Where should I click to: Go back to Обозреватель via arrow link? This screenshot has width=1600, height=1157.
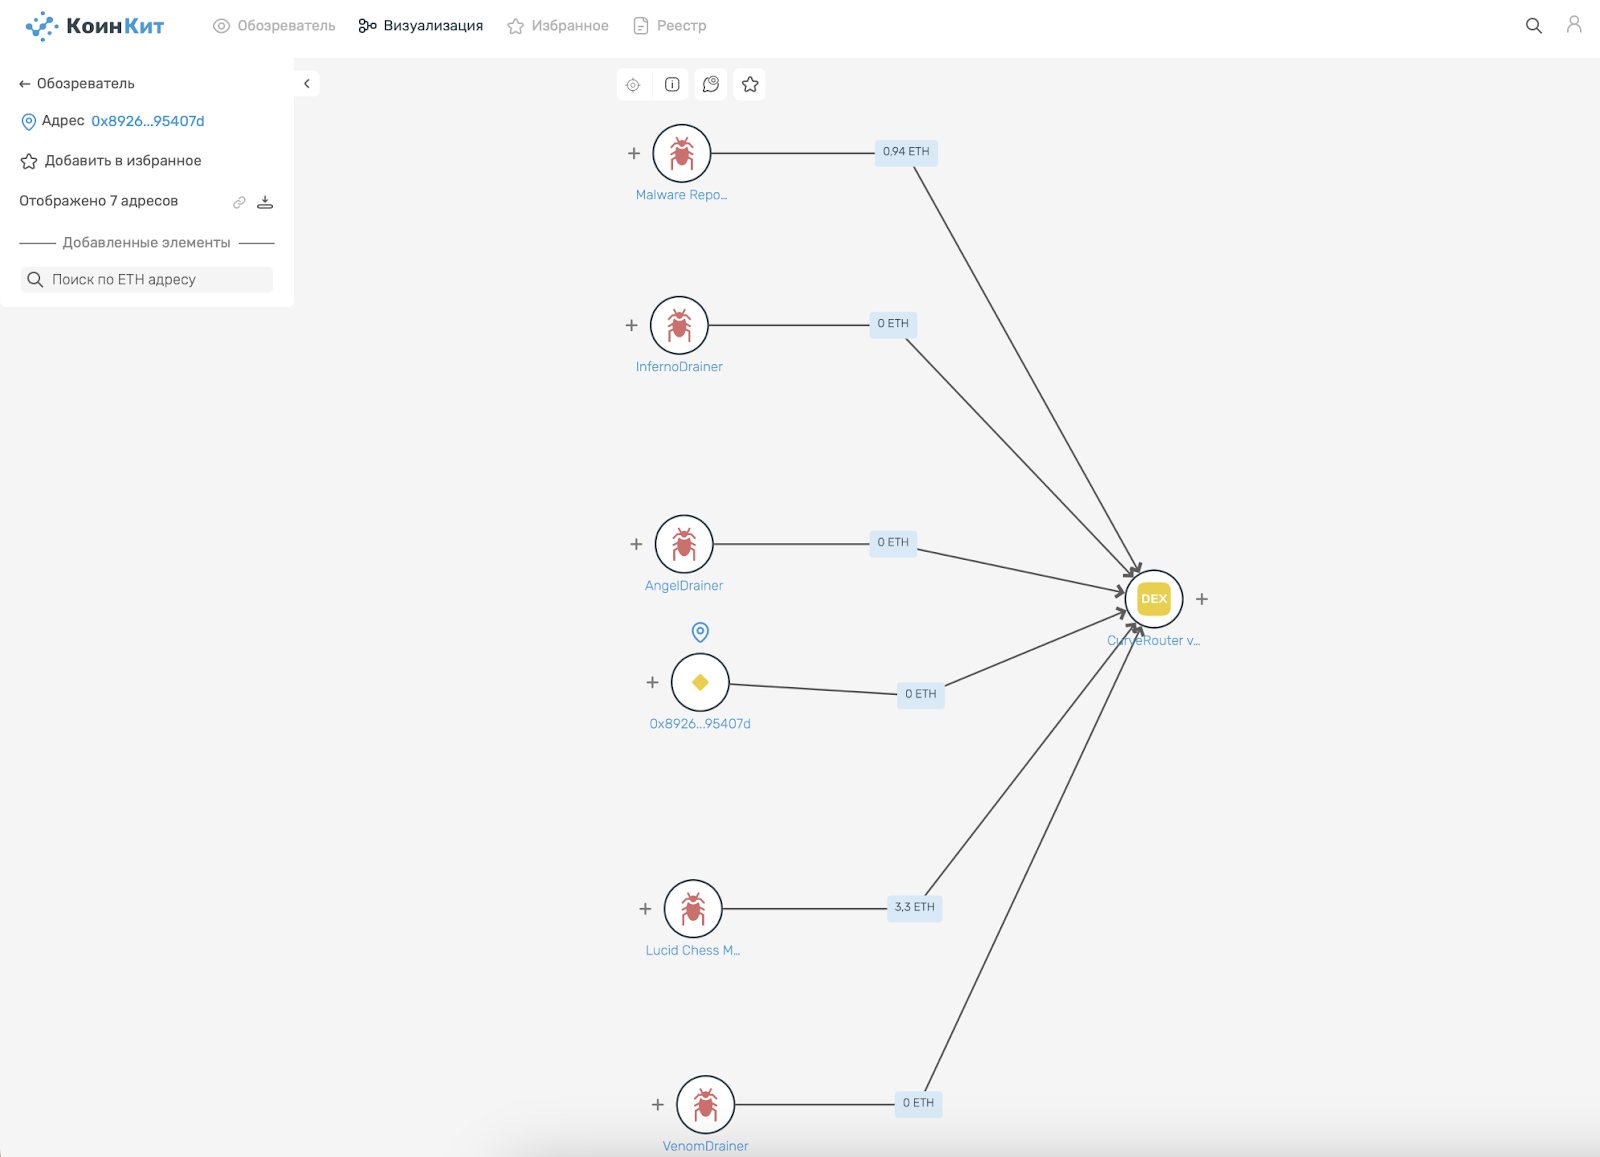point(77,84)
